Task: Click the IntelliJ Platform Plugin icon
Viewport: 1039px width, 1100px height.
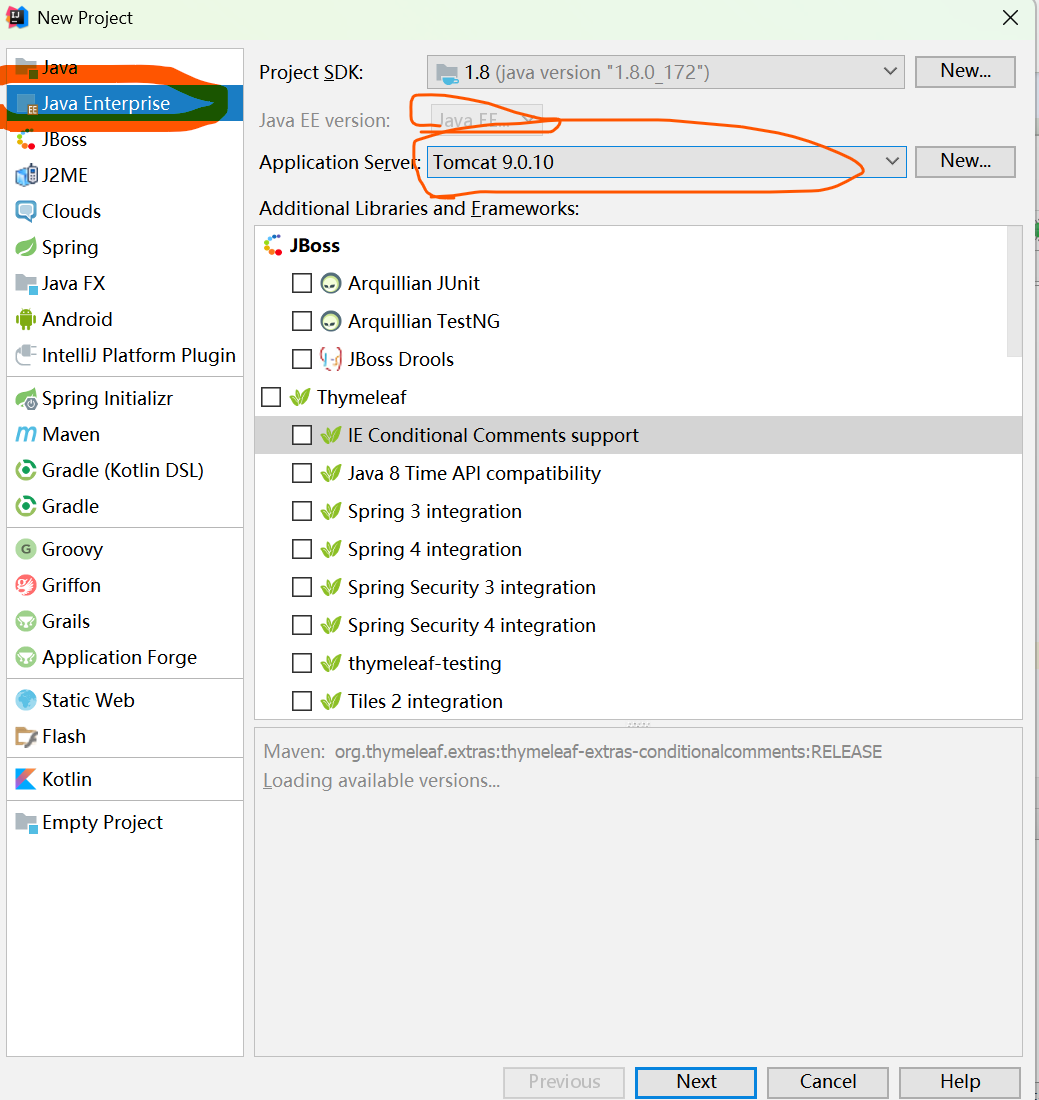Action: point(26,355)
